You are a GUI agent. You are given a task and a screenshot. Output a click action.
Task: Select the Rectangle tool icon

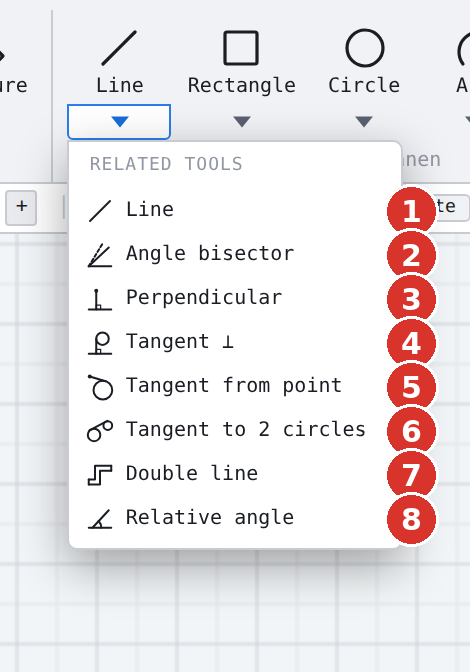click(241, 48)
